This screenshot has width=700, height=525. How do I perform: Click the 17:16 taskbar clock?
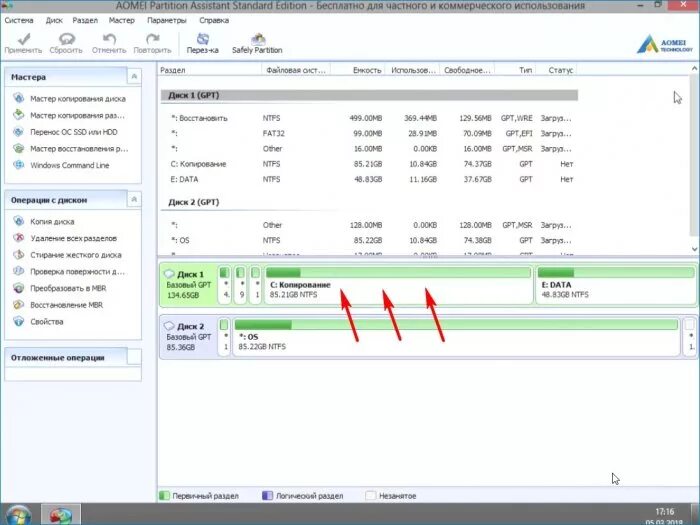click(x=664, y=511)
